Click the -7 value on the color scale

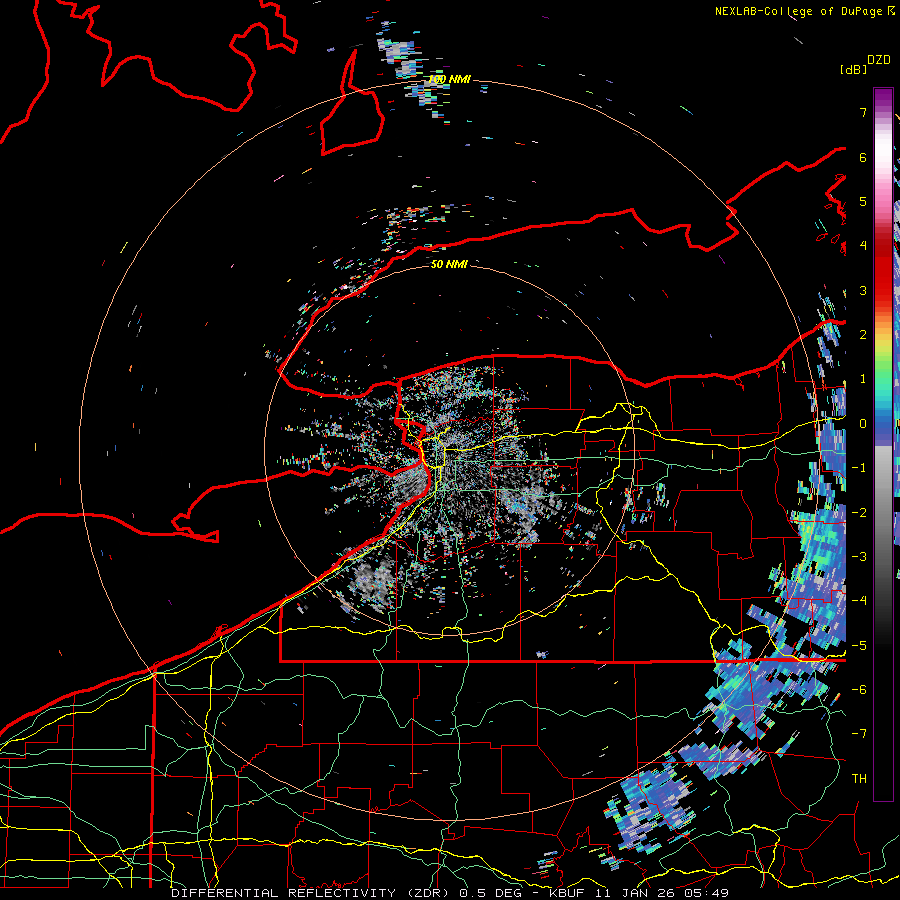pyautogui.click(x=859, y=734)
